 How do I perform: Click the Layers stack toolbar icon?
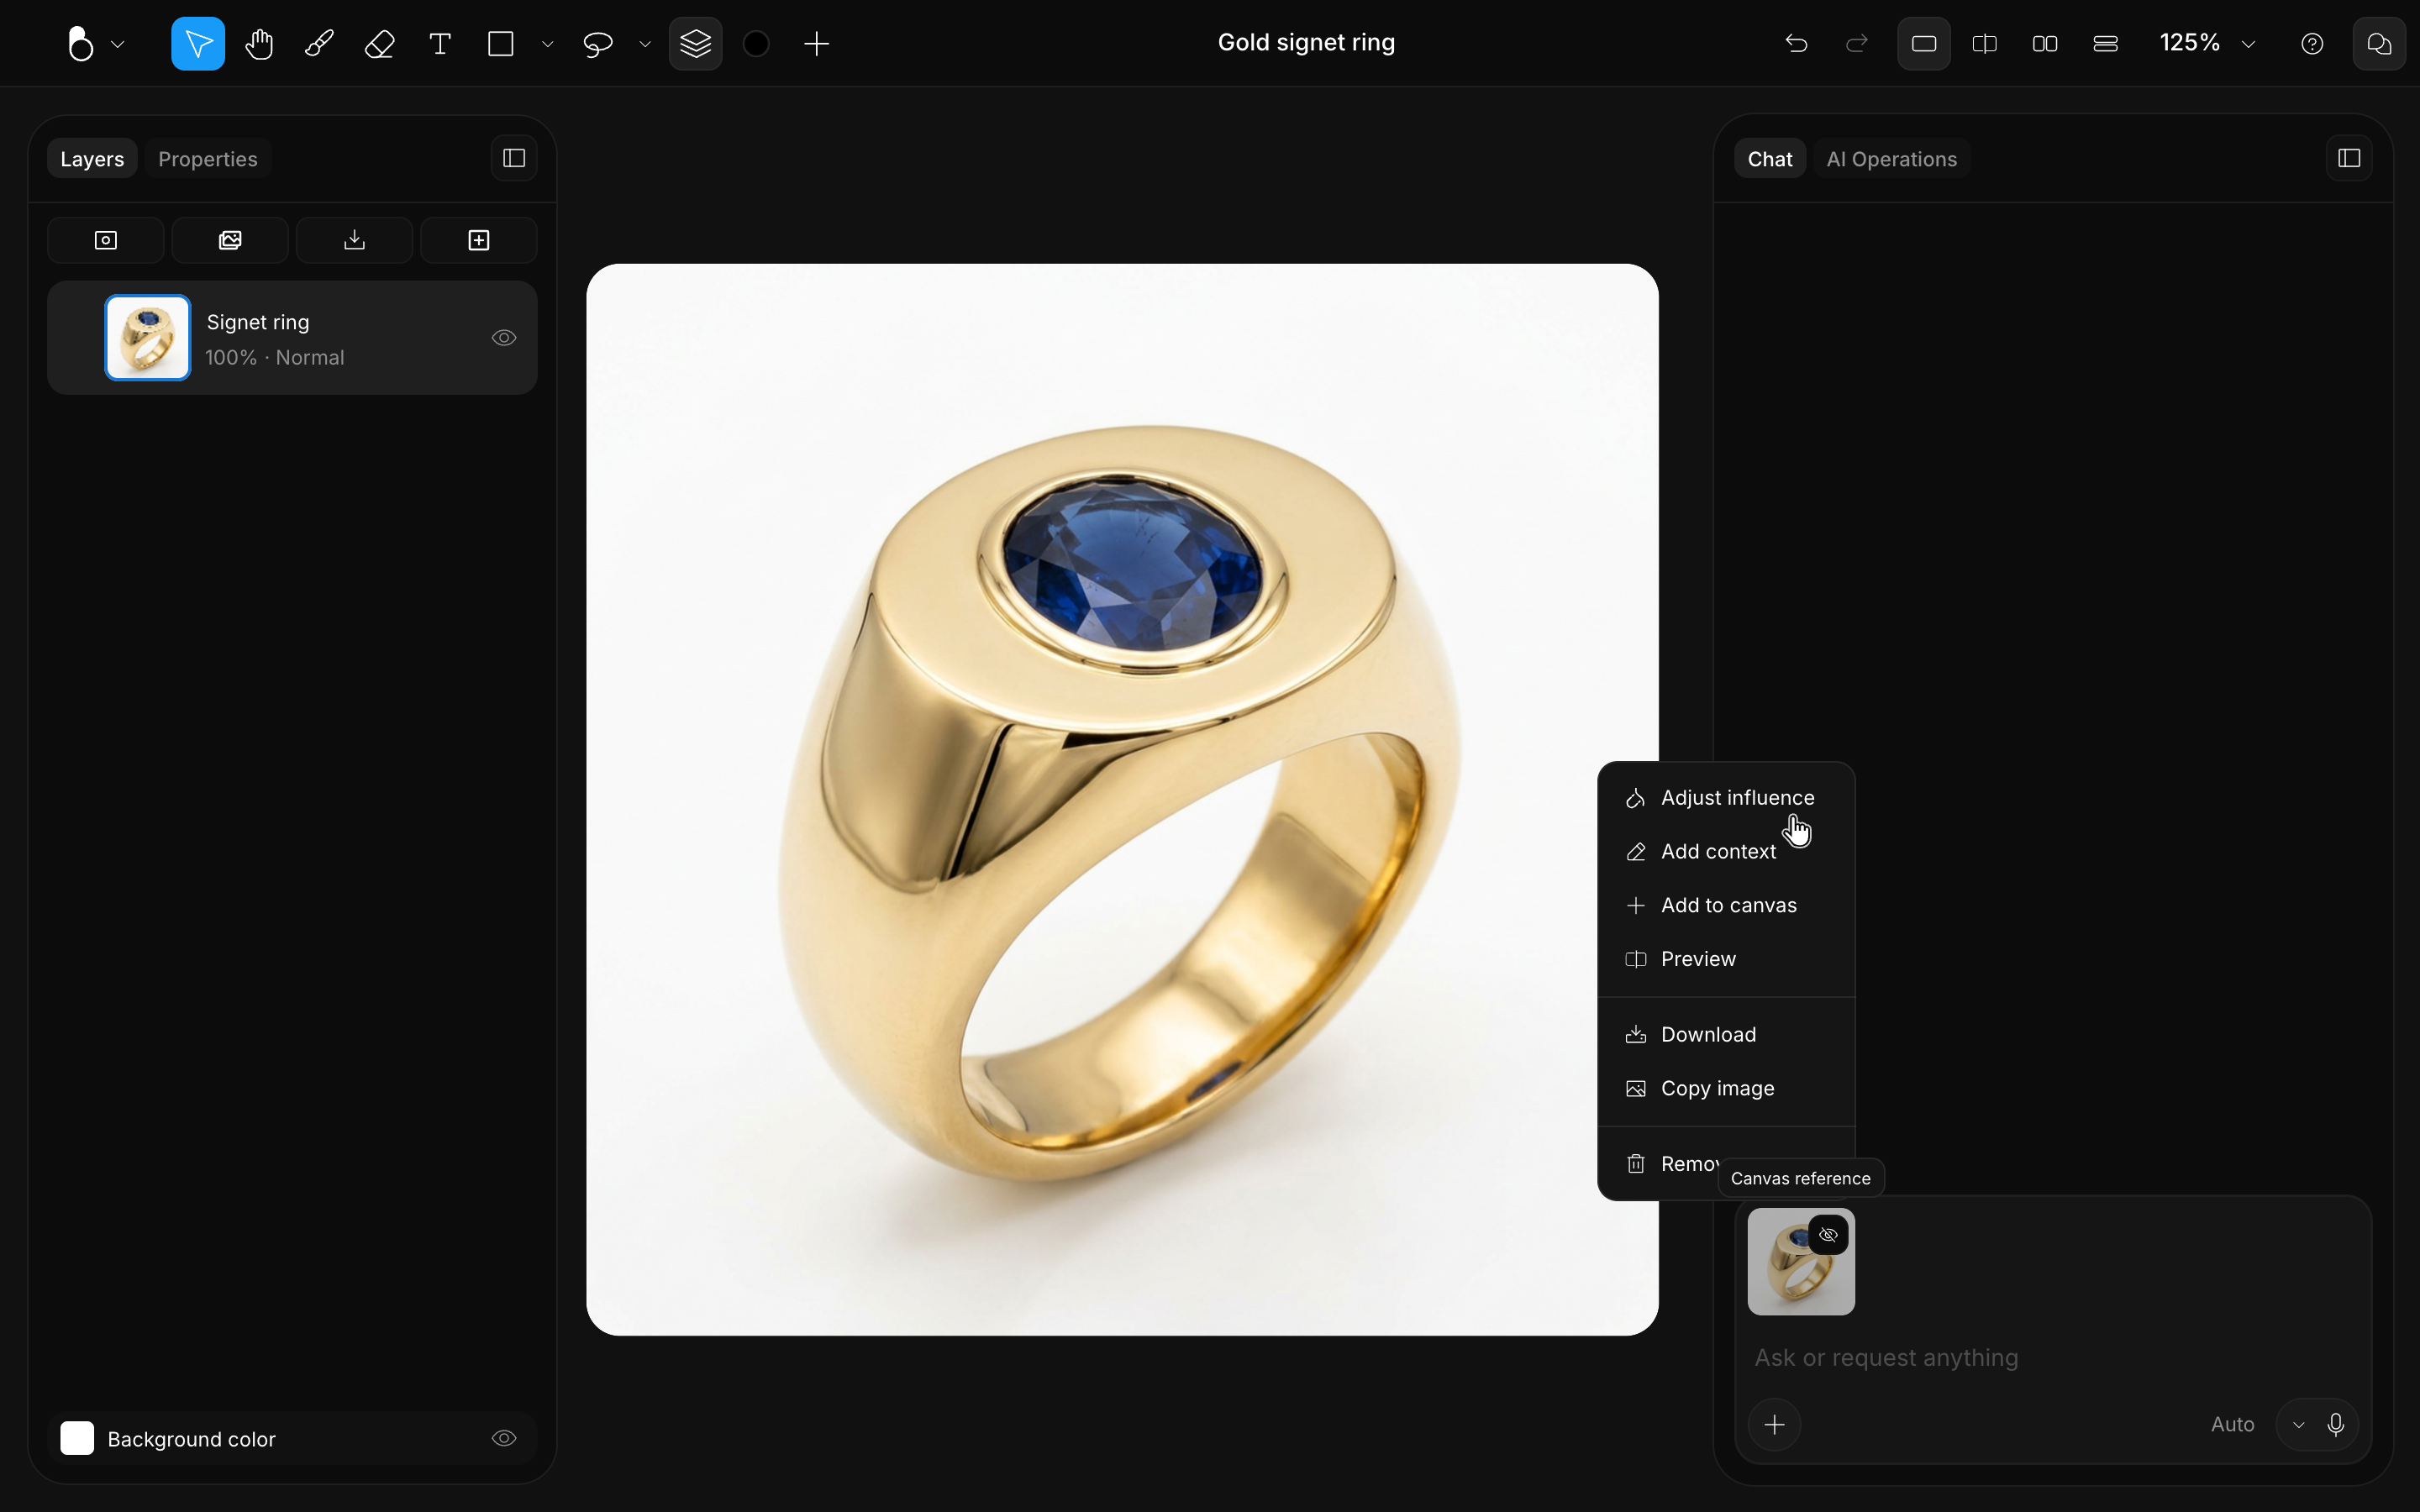(696, 44)
